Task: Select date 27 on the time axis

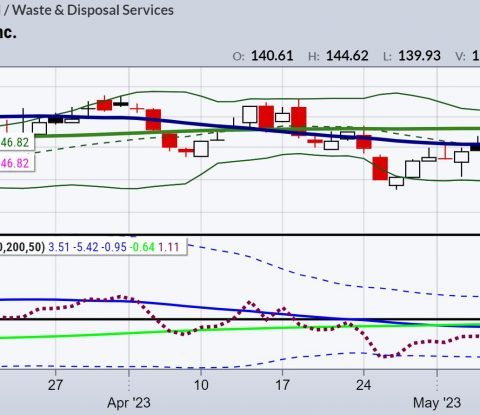Action: click(55, 385)
